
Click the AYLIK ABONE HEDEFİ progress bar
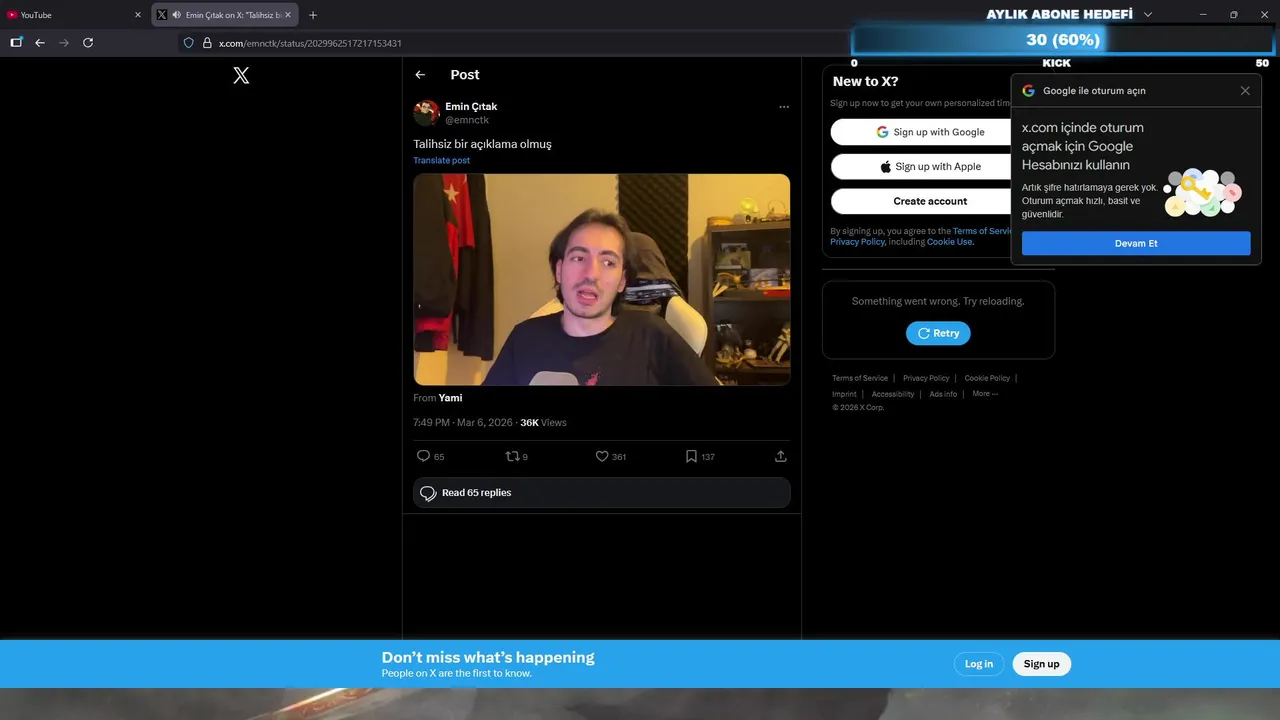click(1062, 40)
